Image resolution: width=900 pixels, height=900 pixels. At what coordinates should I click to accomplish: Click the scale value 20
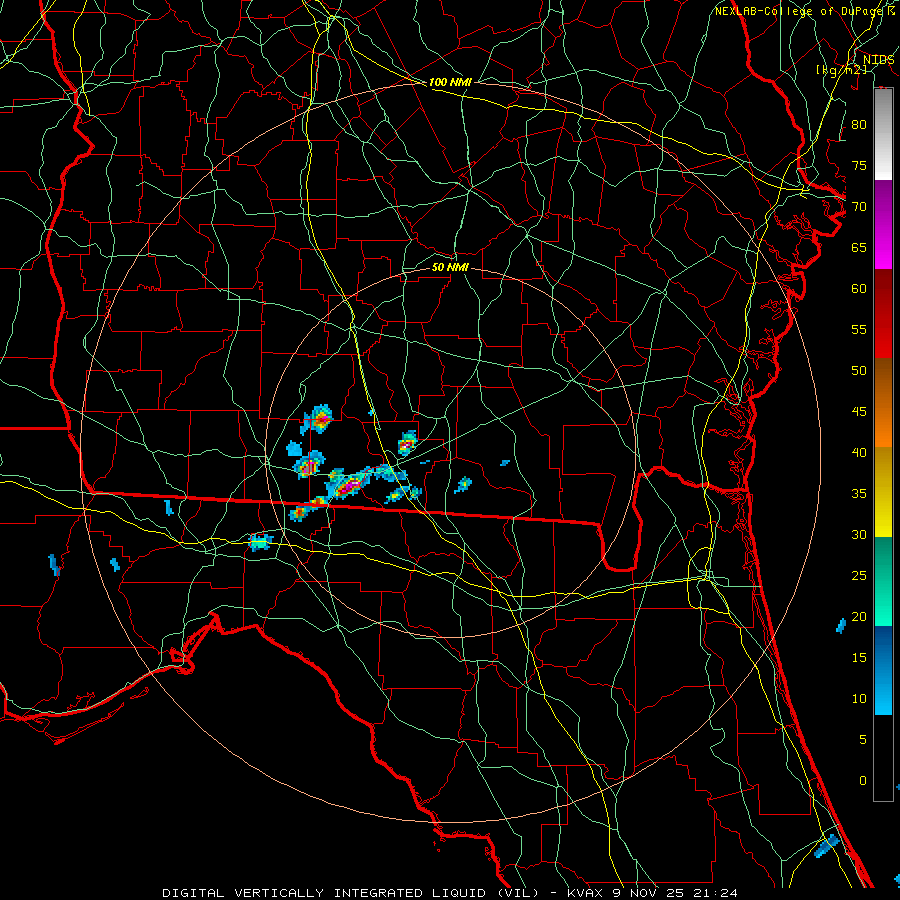click(x=859, y=617)
